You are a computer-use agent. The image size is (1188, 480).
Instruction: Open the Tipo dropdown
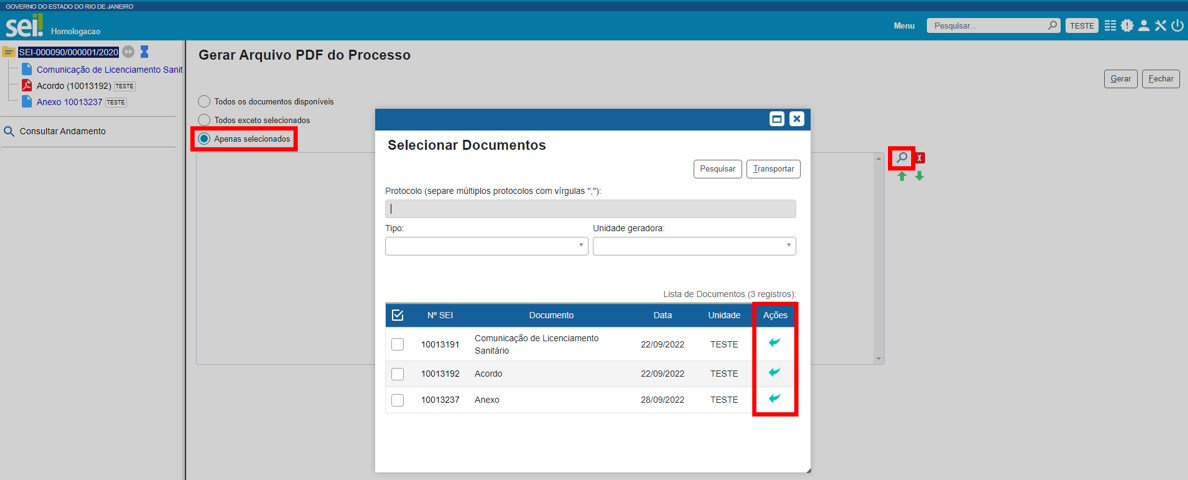[x=486, y=246]
